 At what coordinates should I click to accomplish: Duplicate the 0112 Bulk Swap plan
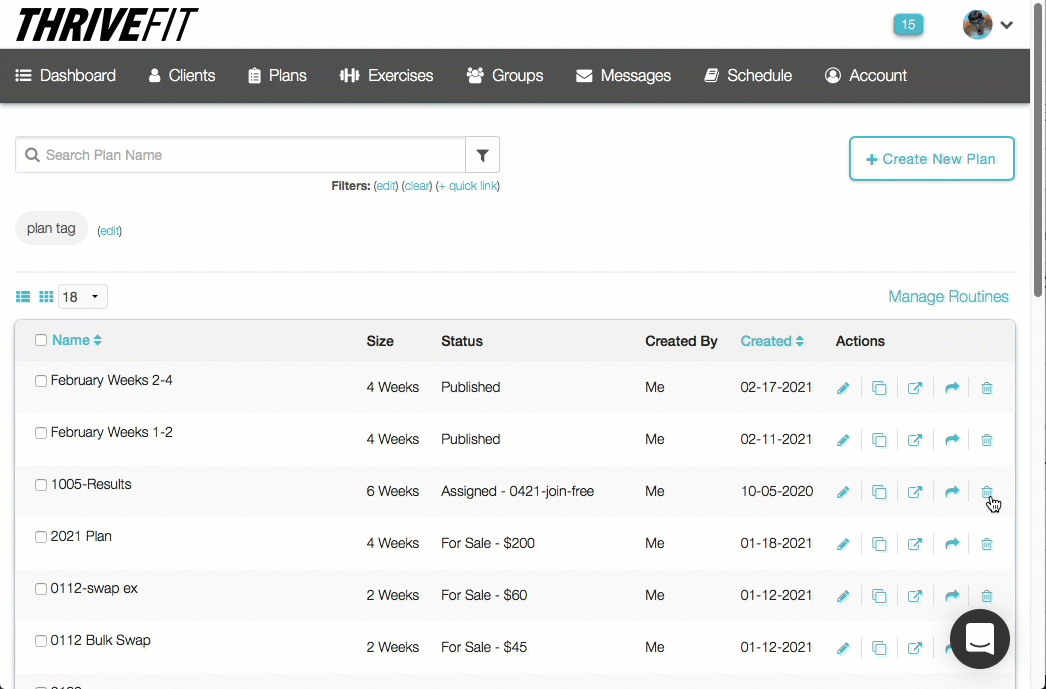[x=879, y=648]
